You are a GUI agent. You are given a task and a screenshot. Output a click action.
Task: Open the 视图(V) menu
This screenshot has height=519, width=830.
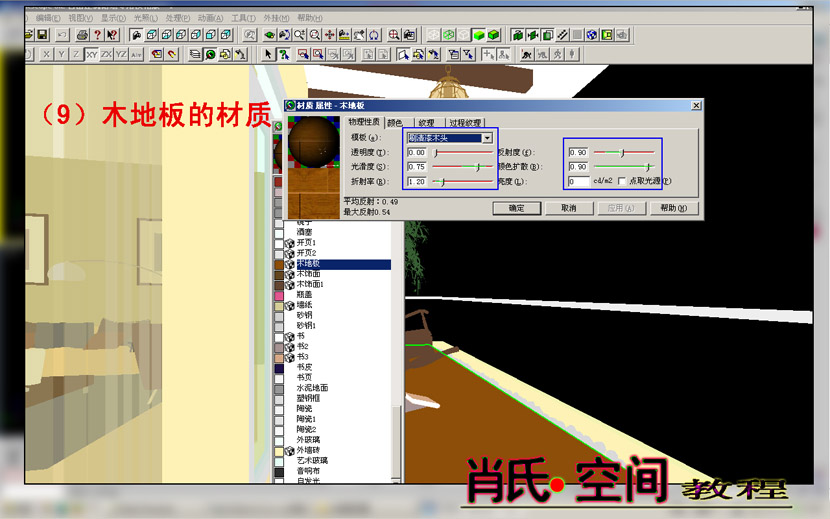click(80, 18)
